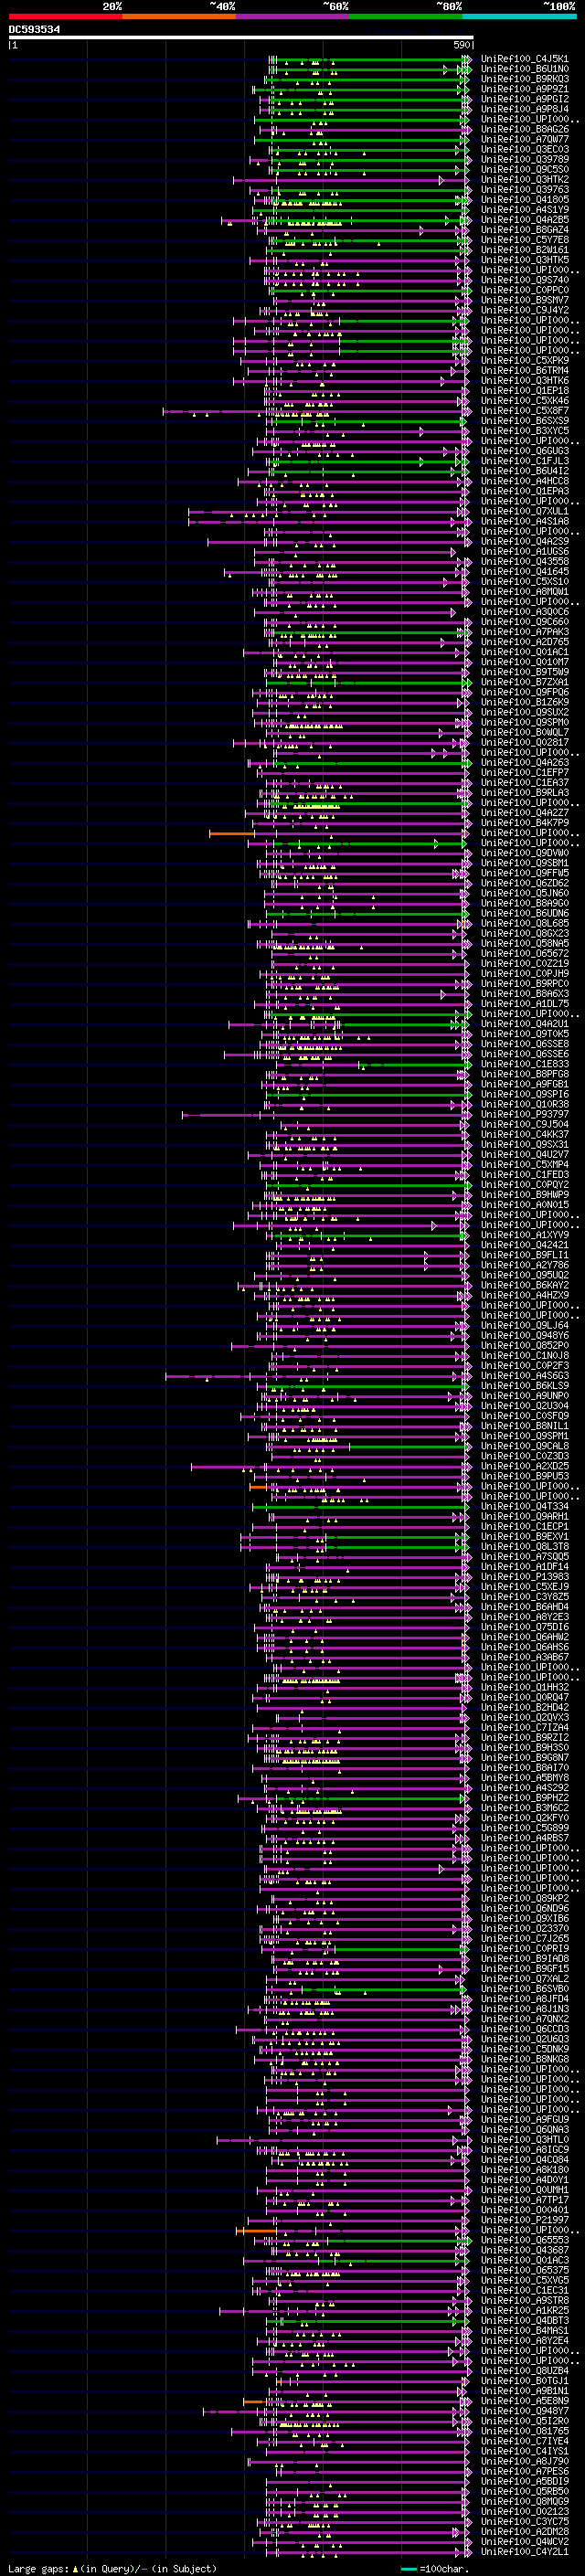585x2576 pixels.
Task: Select the UniRef100_Q9CAL8 label
Action: click(524, 1446)
